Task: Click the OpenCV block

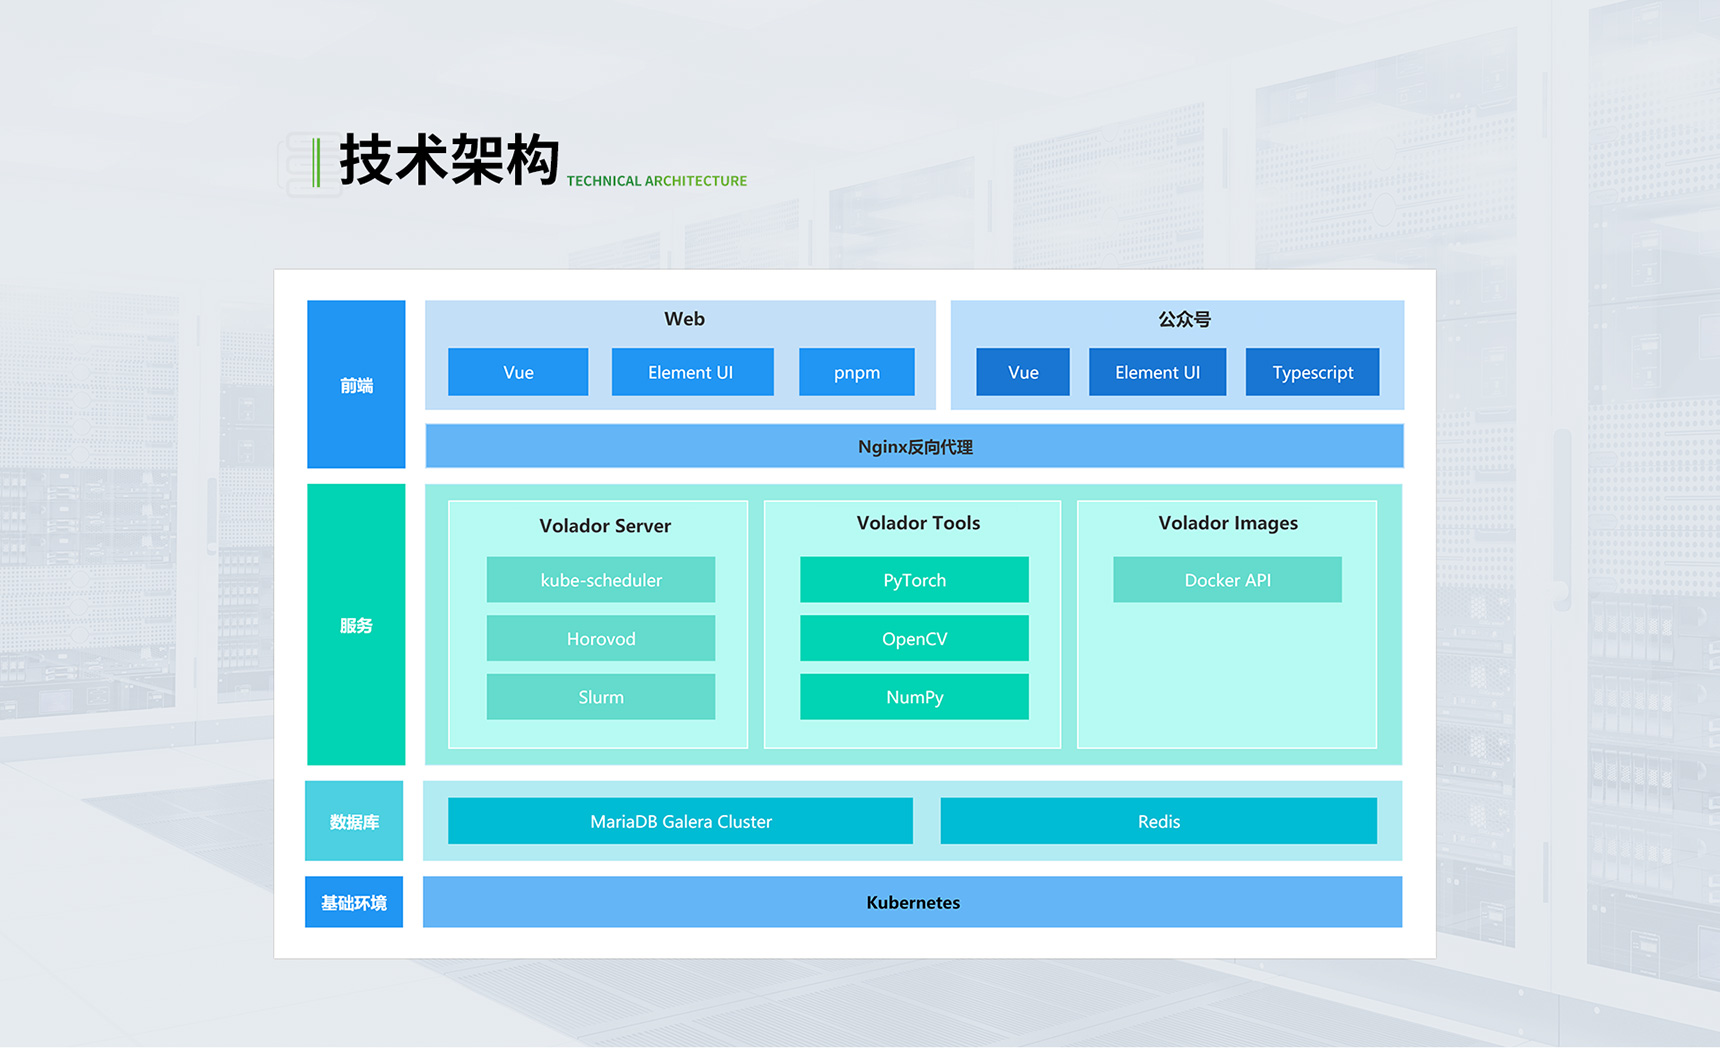Action: click(x=914, y=638)
